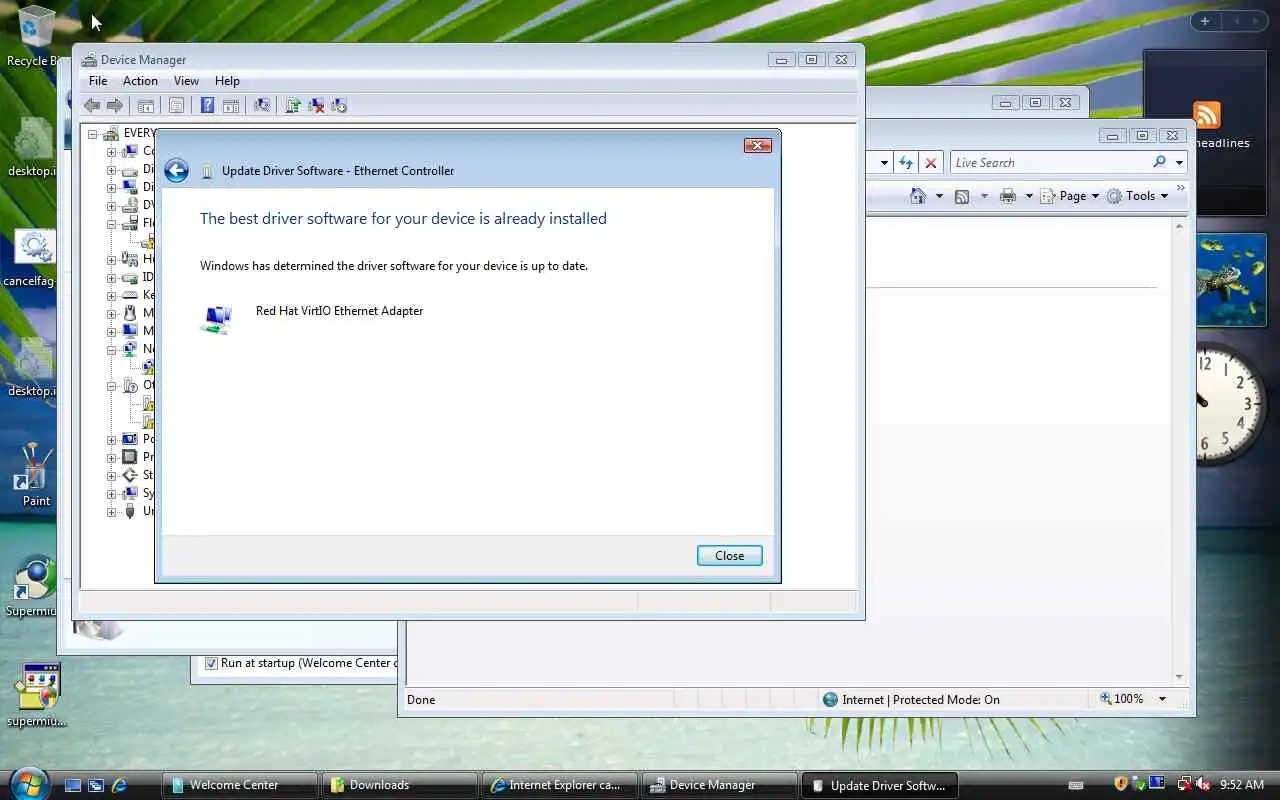Open the File menu in Device Manager
Screen dimensions: 1280x800
point(98,81)
